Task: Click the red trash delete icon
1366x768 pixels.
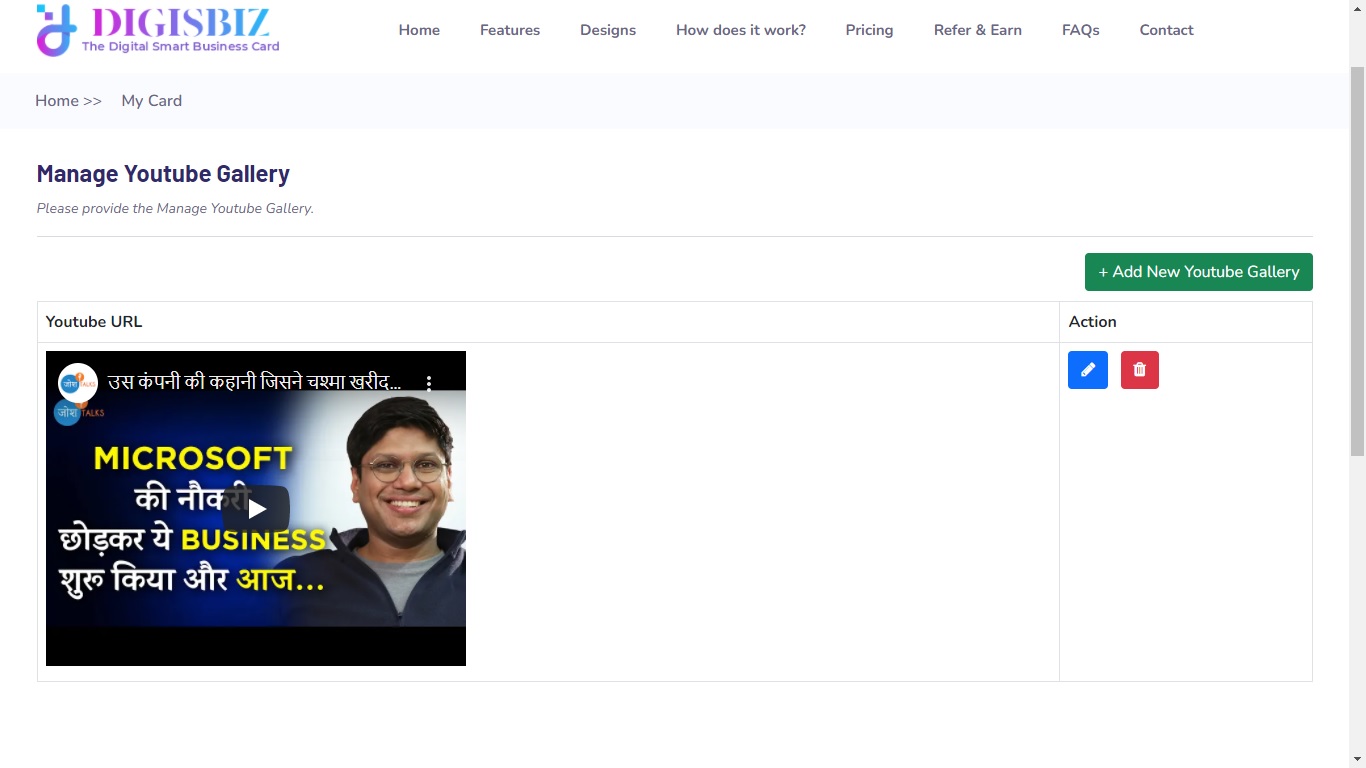Action: click(x=1139, y=370)
